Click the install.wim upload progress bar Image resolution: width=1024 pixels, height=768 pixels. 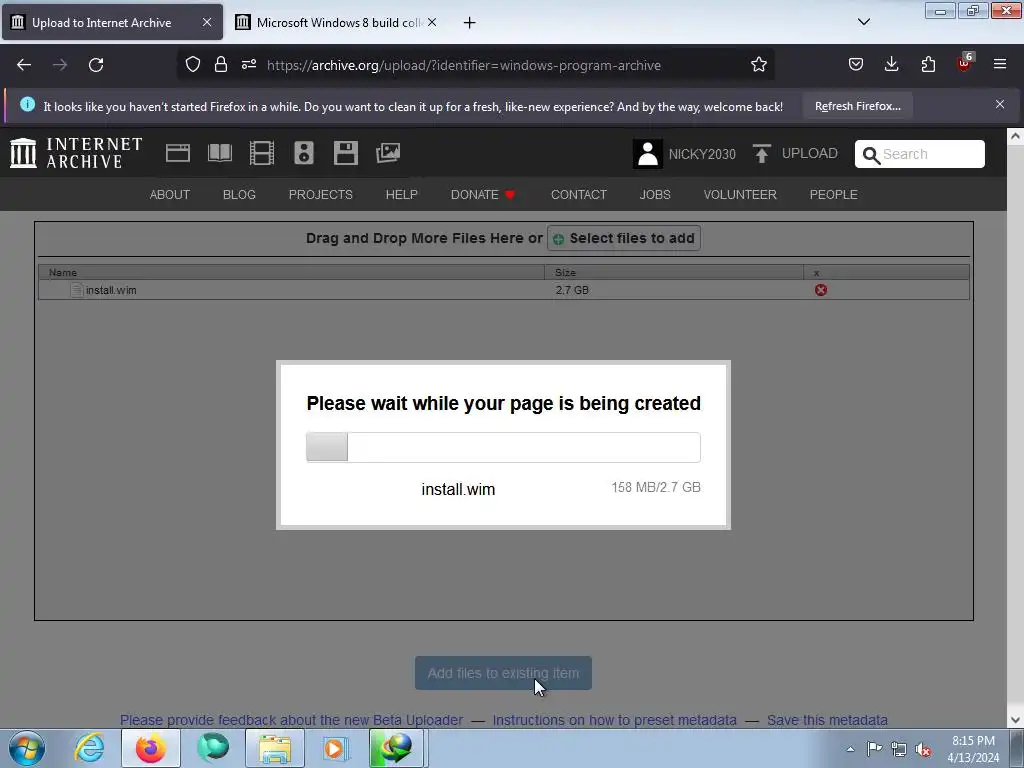tap(504, 447)
